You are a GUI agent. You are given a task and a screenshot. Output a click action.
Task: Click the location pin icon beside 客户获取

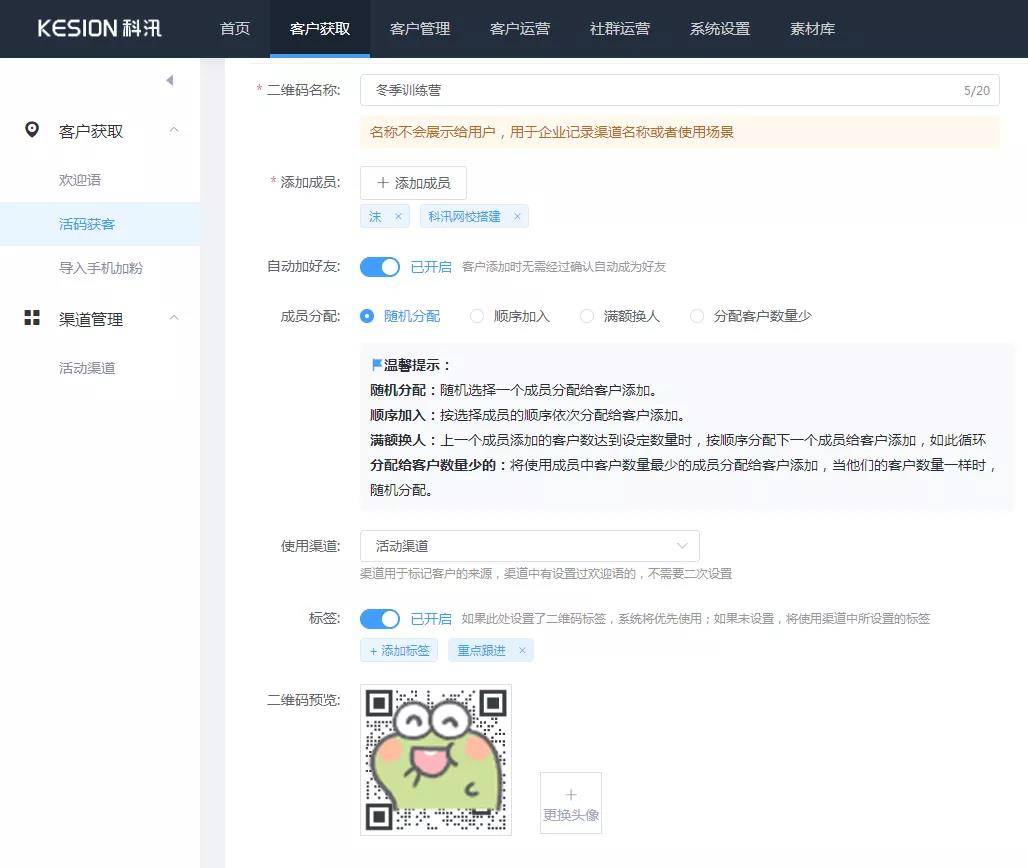31,130
